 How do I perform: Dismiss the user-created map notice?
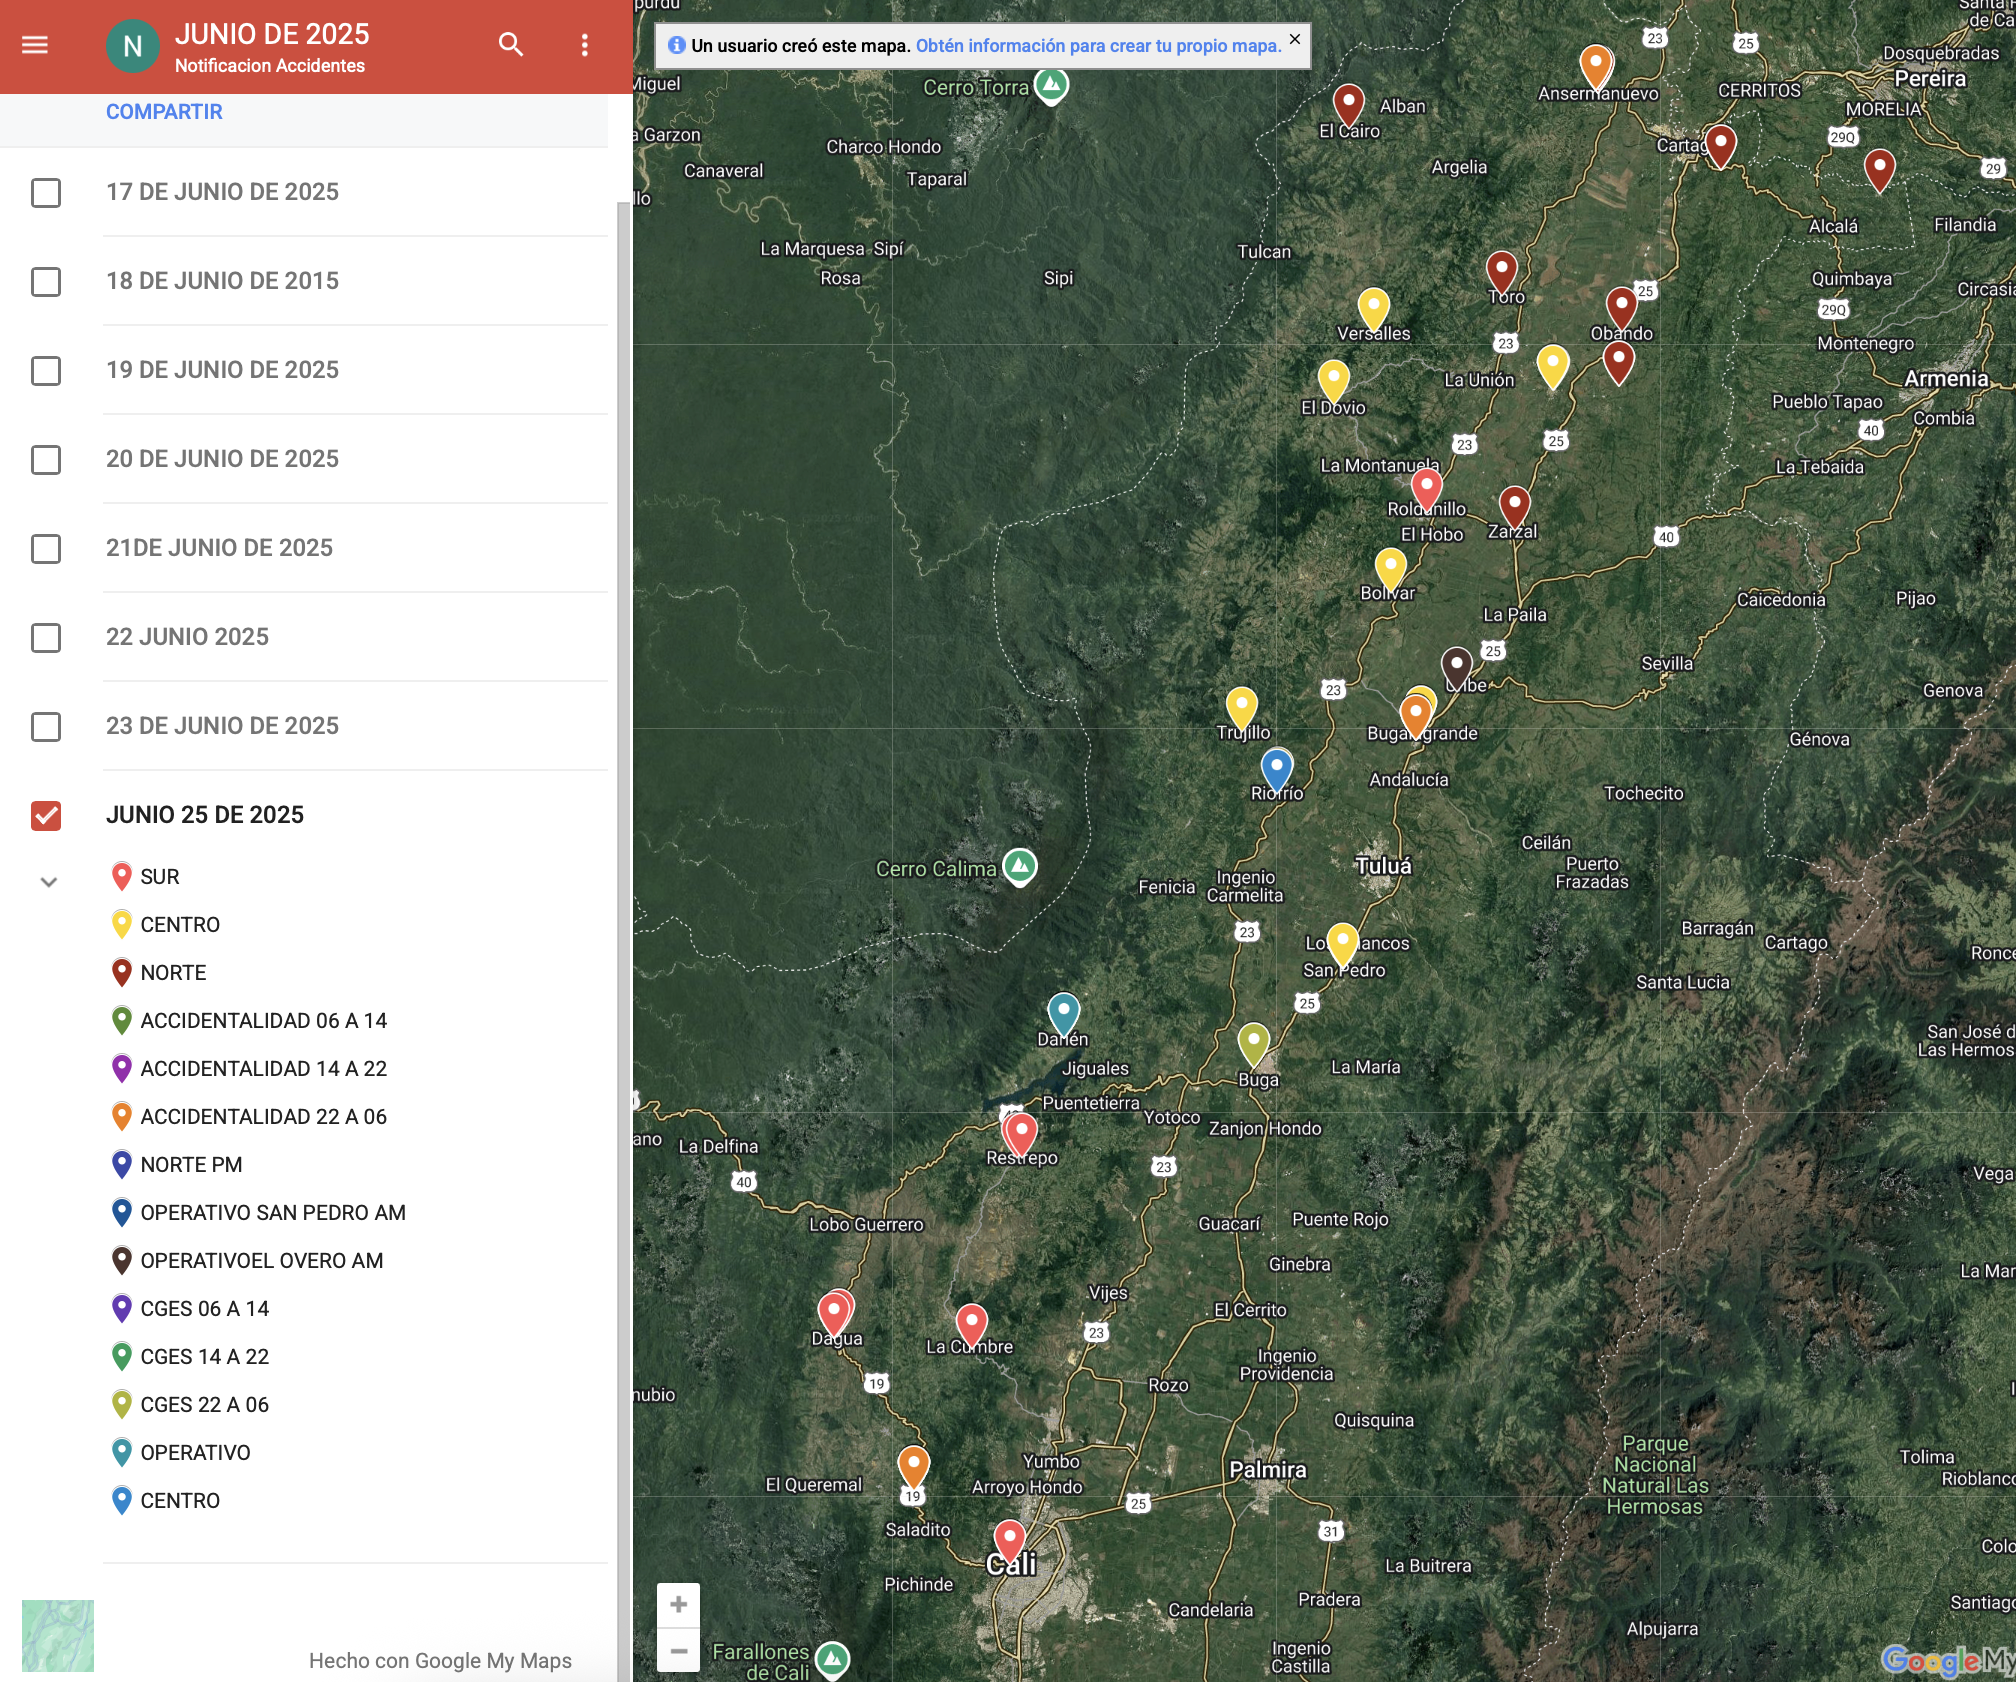coord(1294,39)
